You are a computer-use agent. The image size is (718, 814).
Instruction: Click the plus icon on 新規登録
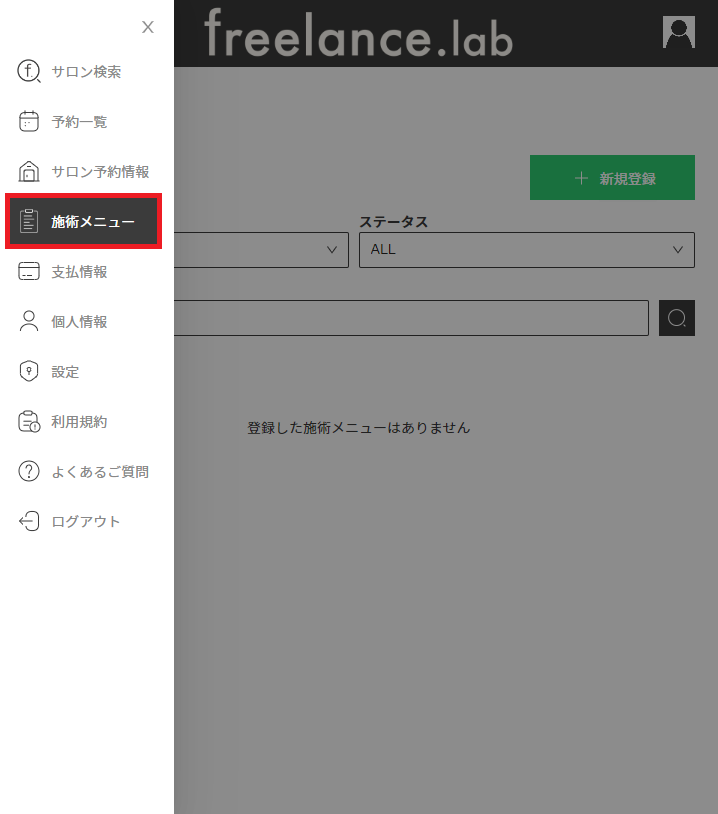pyautogui.click(x=581, y=178)
